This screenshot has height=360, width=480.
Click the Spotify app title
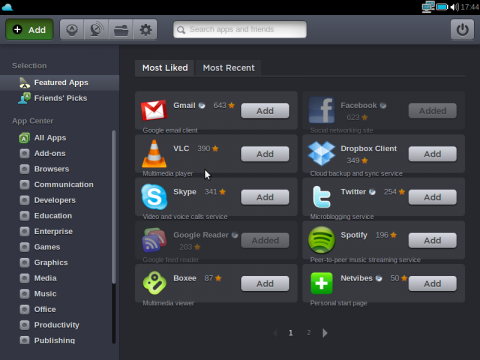[354, 235]
